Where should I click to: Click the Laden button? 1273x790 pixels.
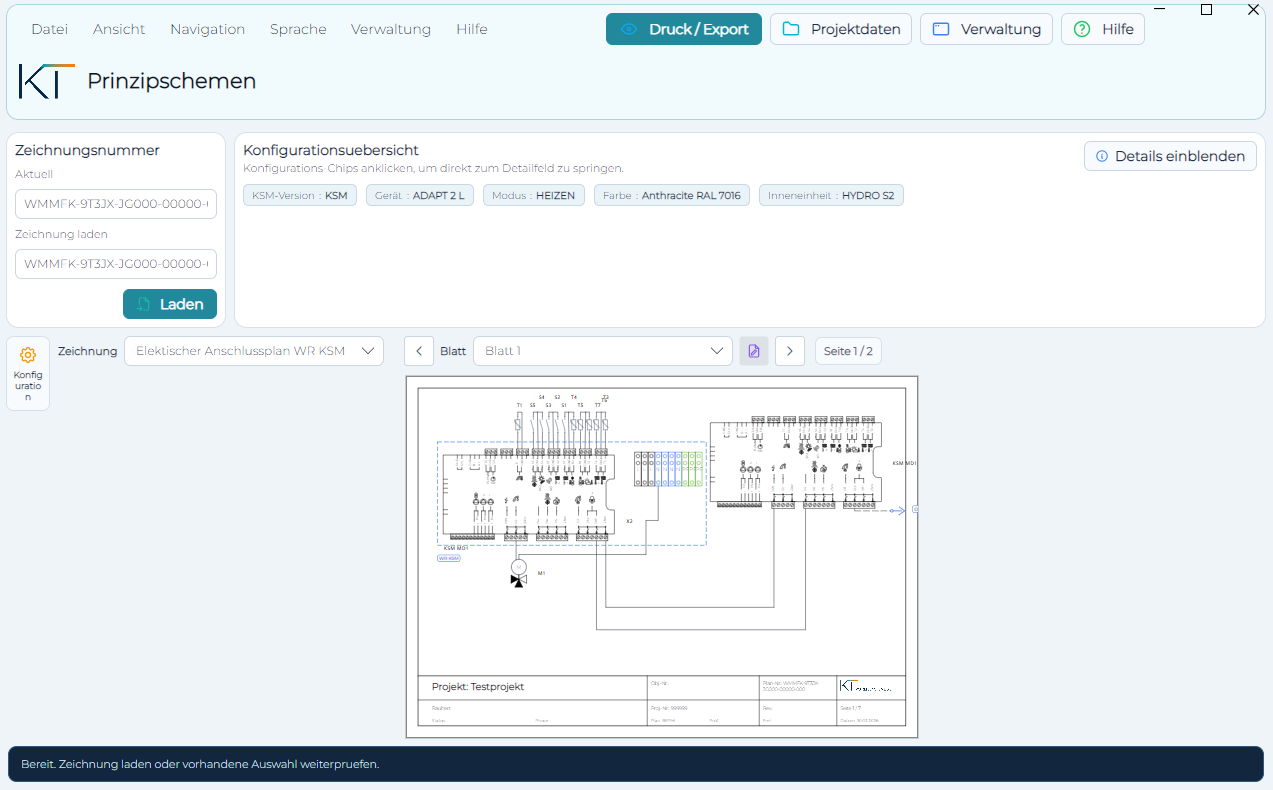170,304
